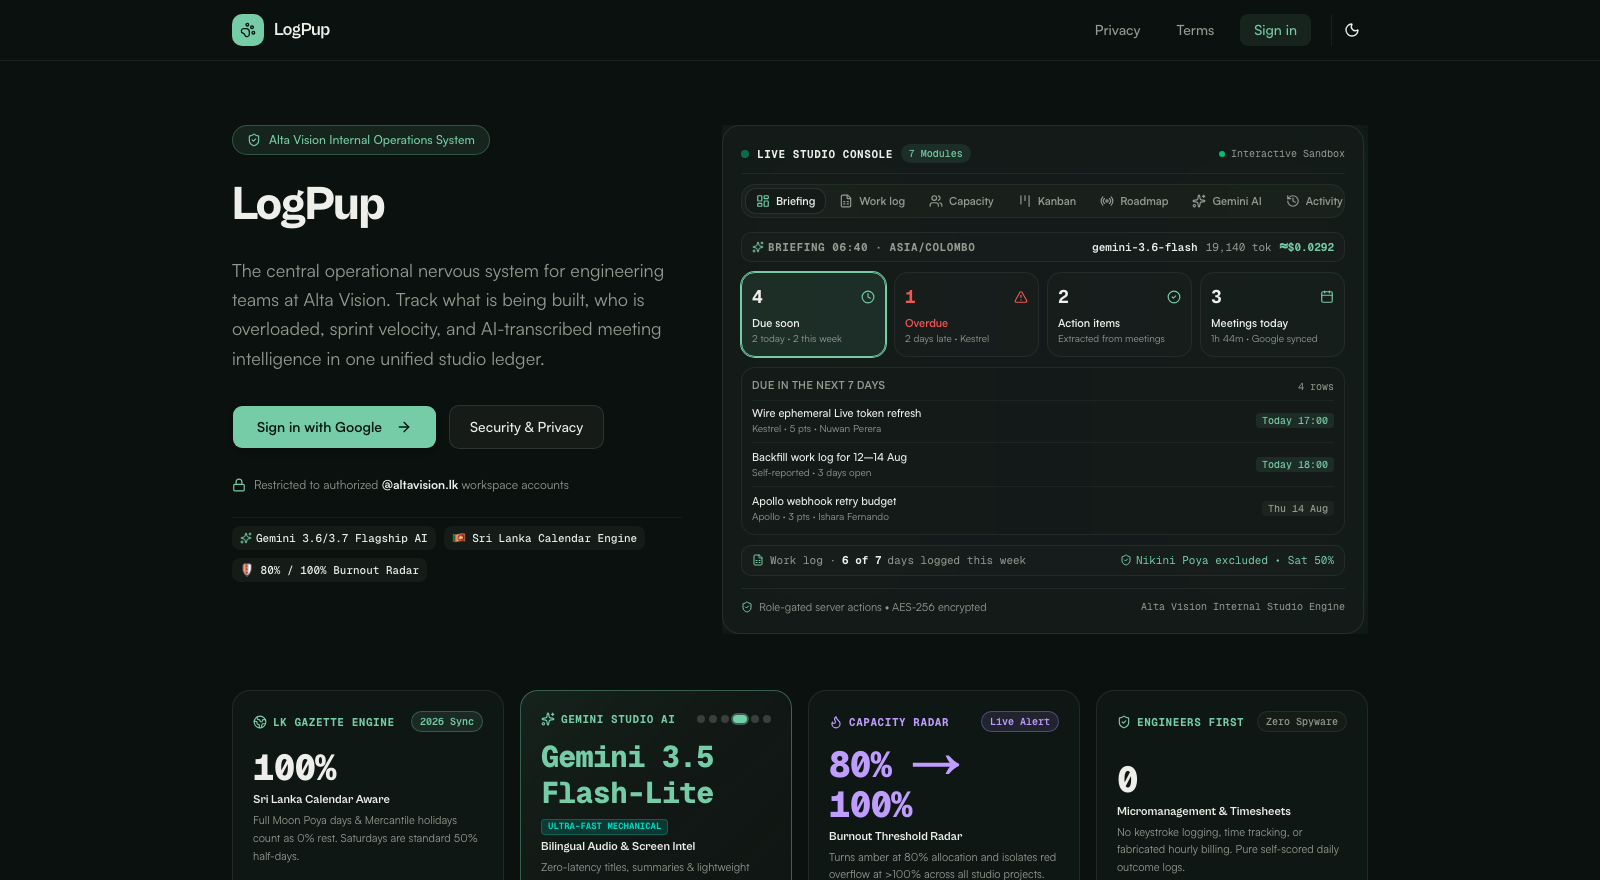Screen dimensions: 1600x880
Task: Select the Briefing tab
Action: [x=785, y=201]
